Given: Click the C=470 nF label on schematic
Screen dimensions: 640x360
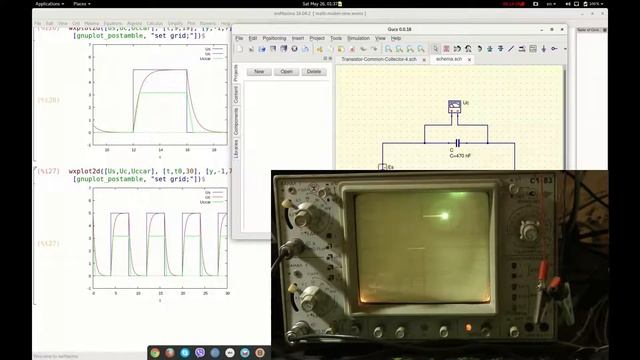Looking at the screenshot, I should [460, 156].
